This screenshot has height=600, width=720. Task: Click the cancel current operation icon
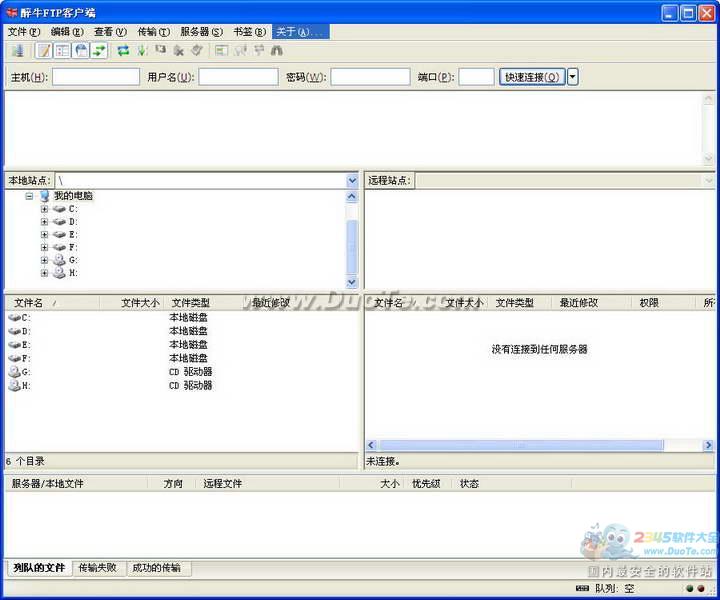point(160,50)
